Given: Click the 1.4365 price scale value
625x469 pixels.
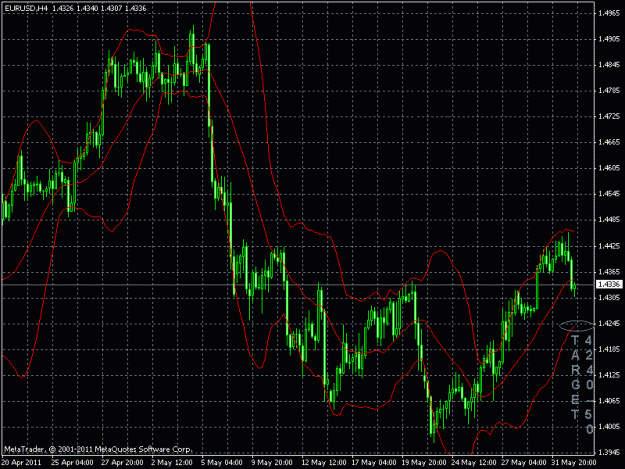Looking at the screenshot, I should point(609,272).
